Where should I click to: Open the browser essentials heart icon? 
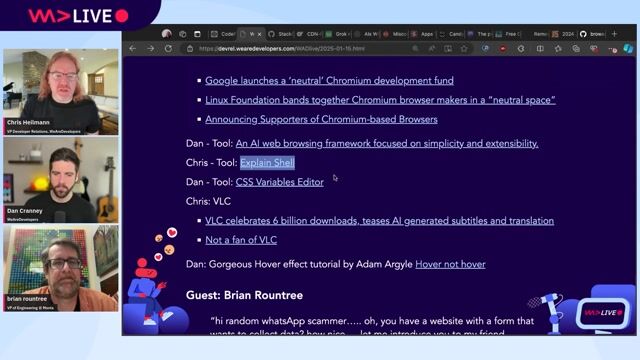click(594, 49)
